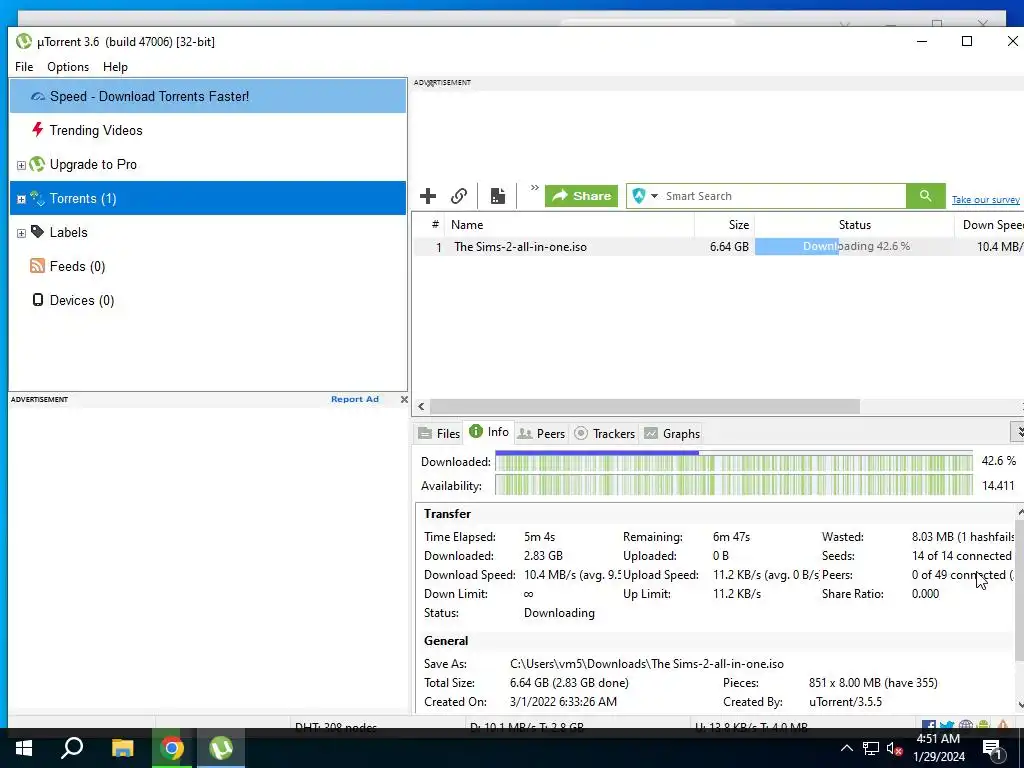Expand the Labels tree node

(x=21, y=233)
